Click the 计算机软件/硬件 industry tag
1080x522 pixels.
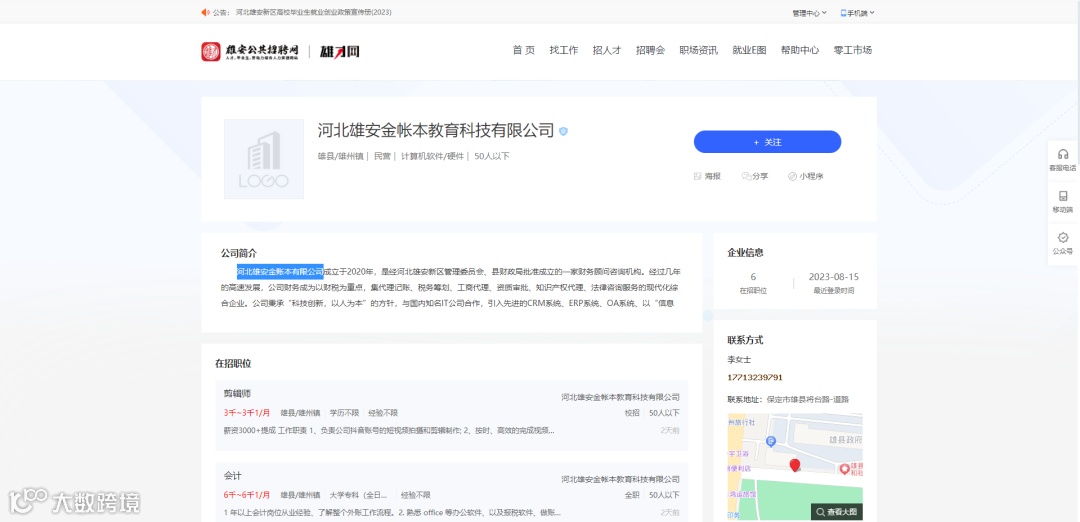[433, 156]
